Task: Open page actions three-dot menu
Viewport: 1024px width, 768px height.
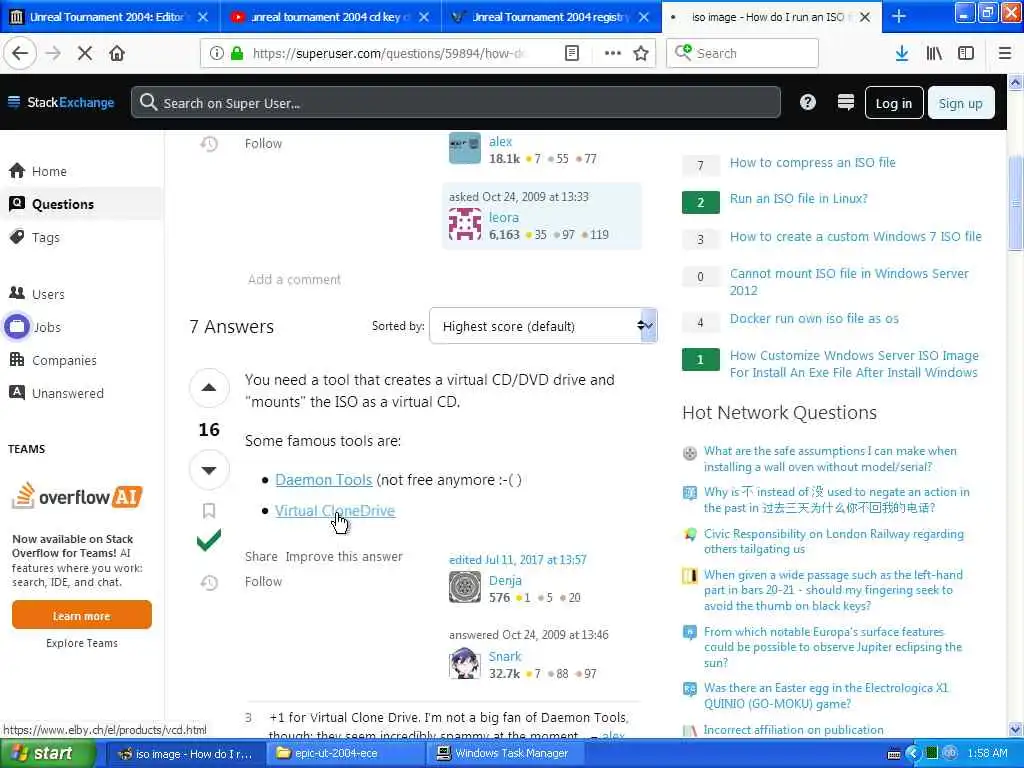Action: [612, 53]
